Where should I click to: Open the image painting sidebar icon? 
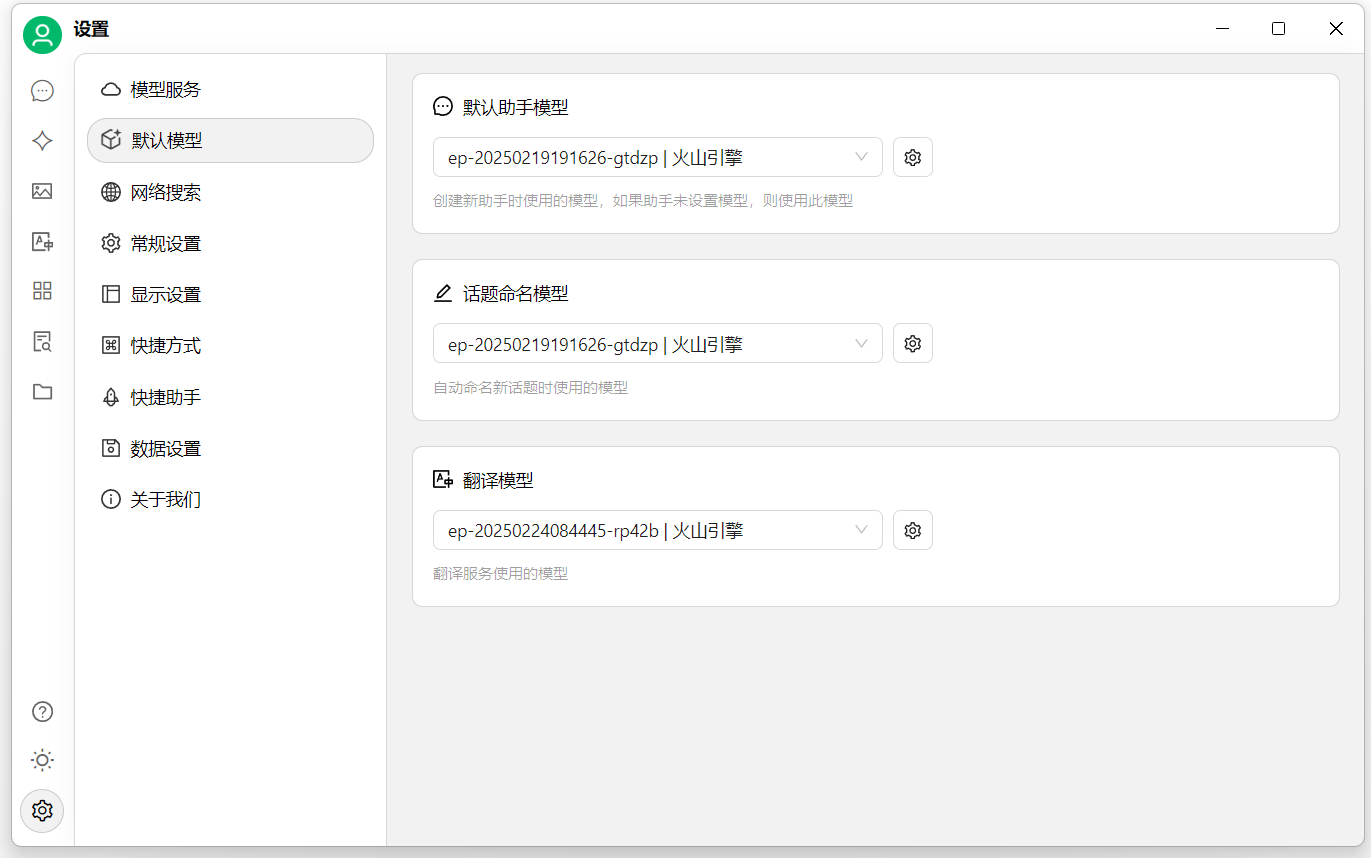[42, 191]
